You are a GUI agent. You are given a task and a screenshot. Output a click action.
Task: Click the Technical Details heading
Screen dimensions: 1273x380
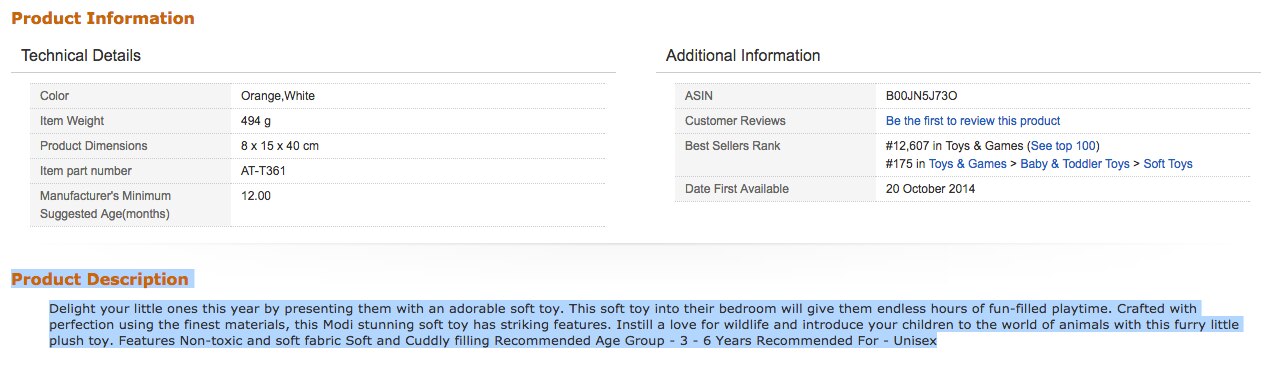(x=81, y=56)
